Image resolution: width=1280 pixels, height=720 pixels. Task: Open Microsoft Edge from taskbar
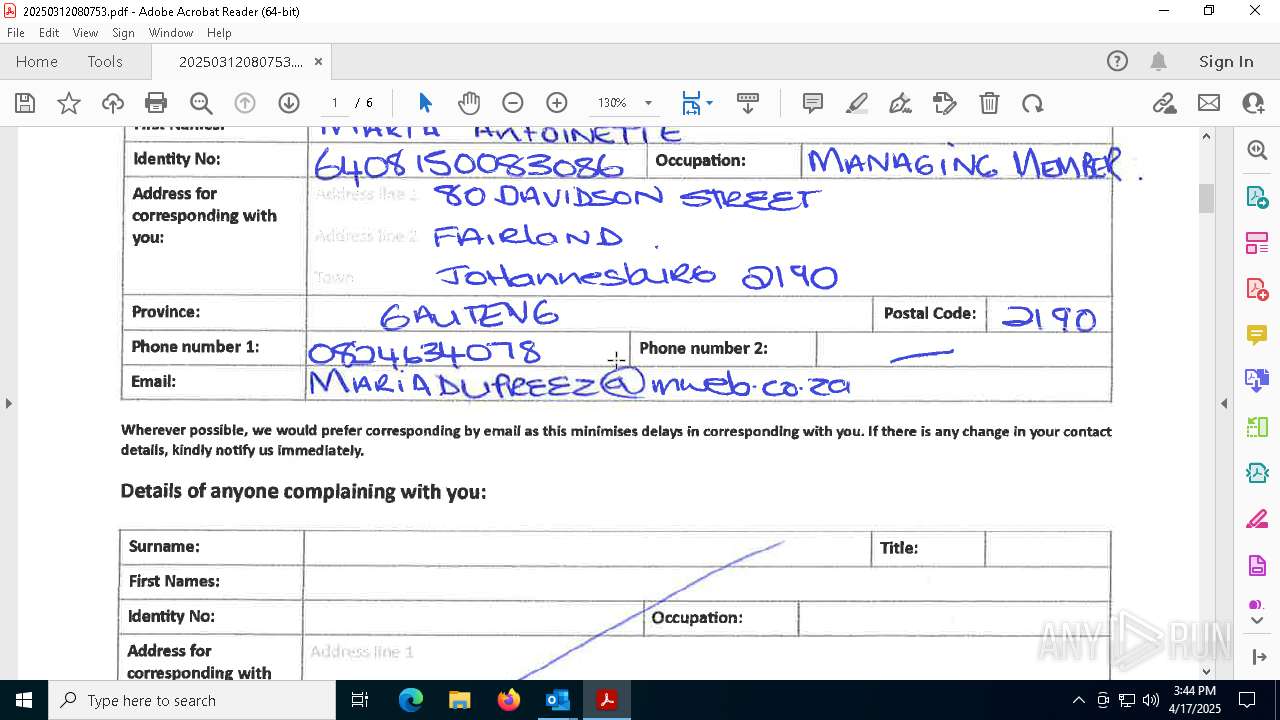tap(411, 700)
